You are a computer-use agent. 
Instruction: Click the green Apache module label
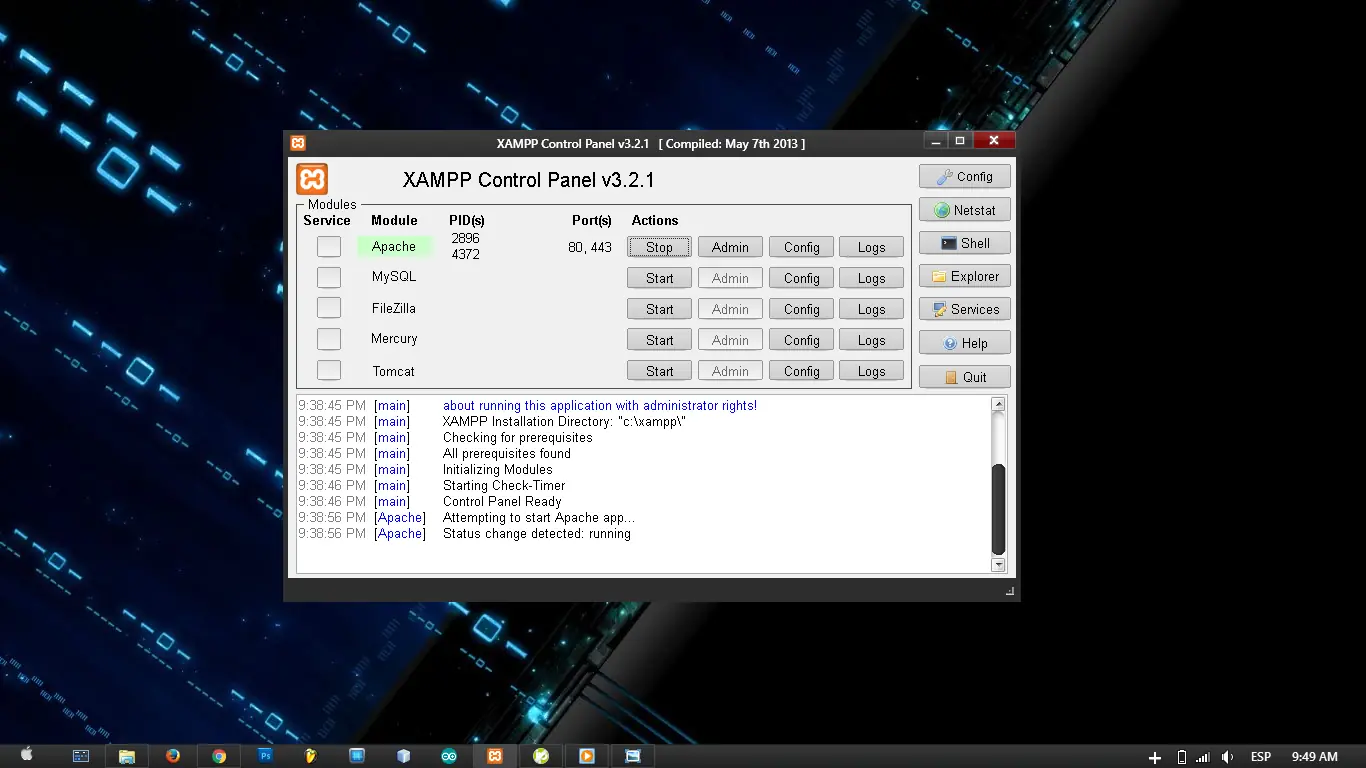point(394,246)
